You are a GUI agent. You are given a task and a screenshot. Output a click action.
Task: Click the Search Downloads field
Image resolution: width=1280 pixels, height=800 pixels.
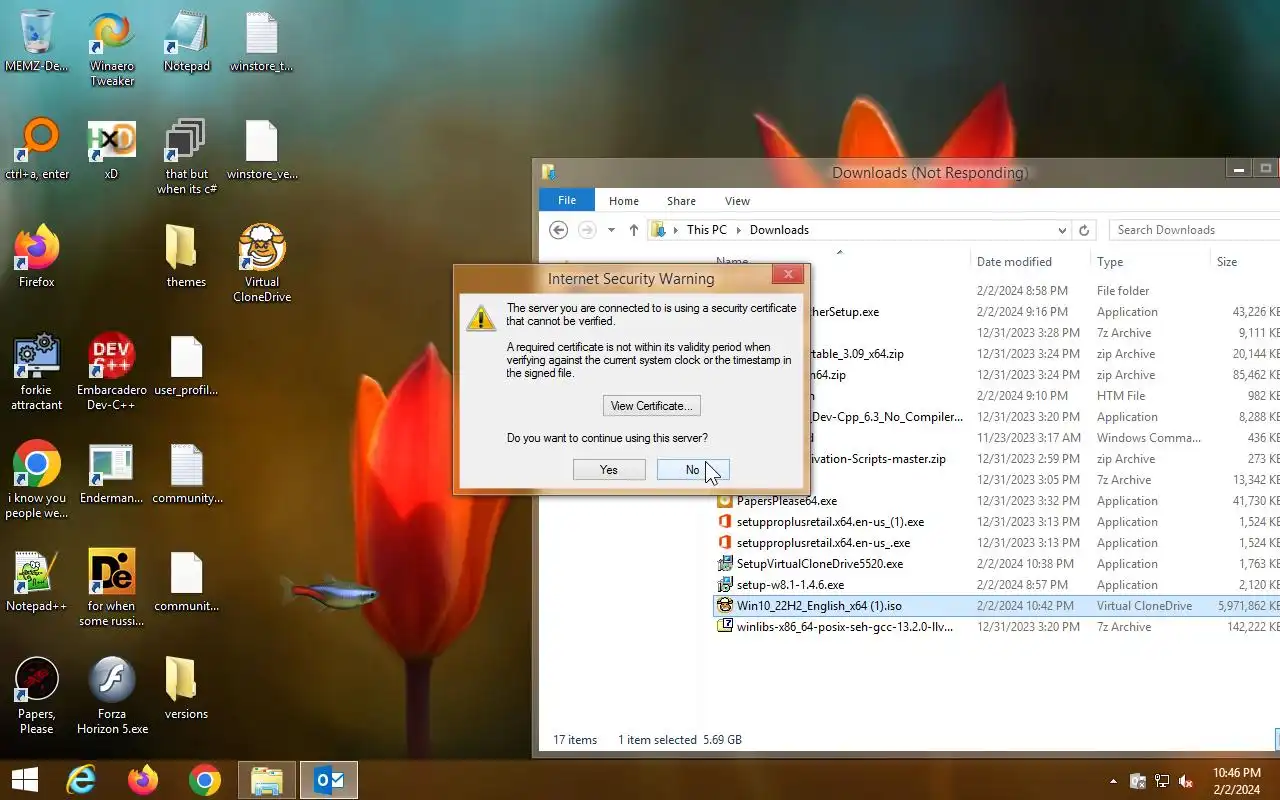pos(1194,230)
